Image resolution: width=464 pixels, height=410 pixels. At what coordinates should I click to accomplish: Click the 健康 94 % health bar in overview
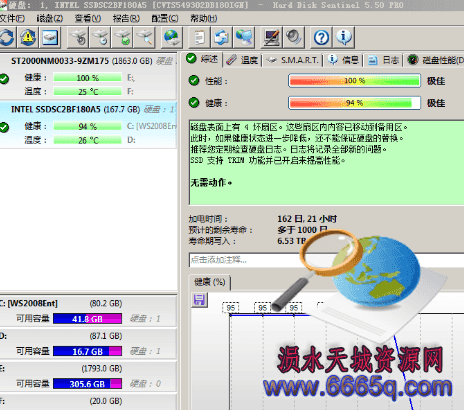354,103
